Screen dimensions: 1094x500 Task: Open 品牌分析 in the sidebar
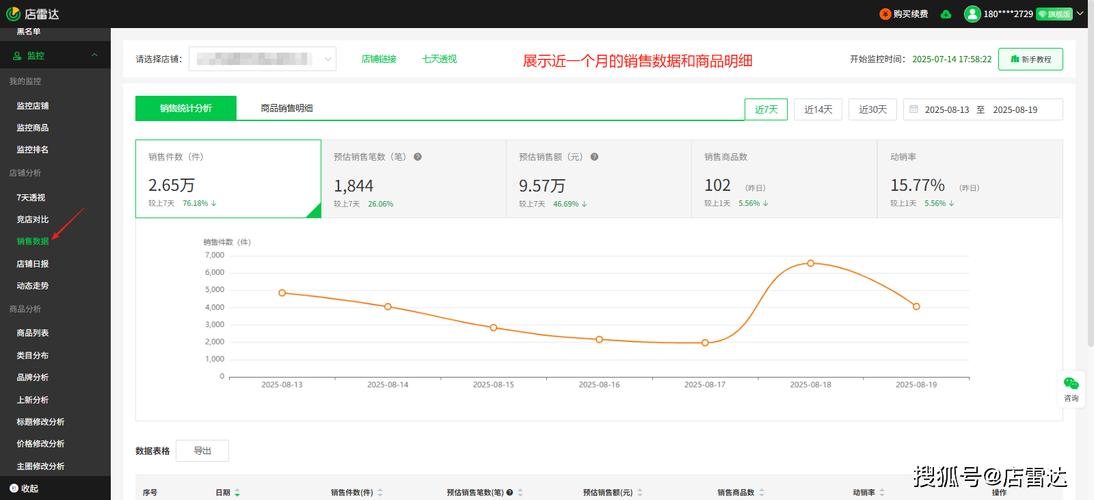coord(33,377)
